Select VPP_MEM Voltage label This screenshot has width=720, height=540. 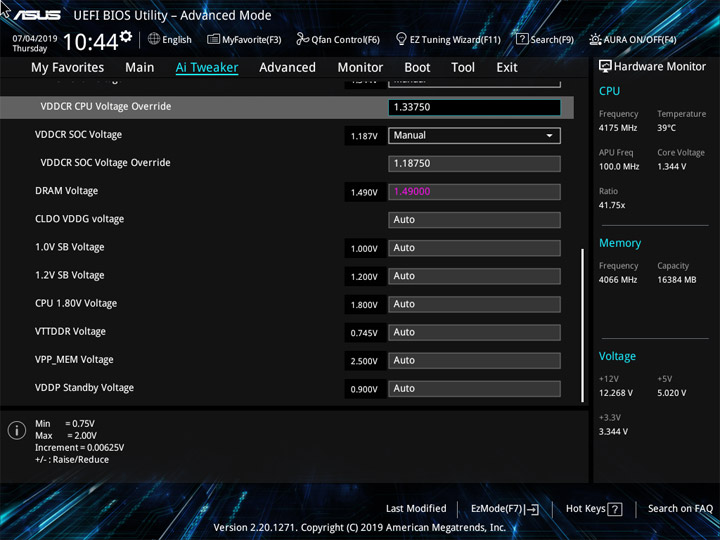[x=74, y=360]
